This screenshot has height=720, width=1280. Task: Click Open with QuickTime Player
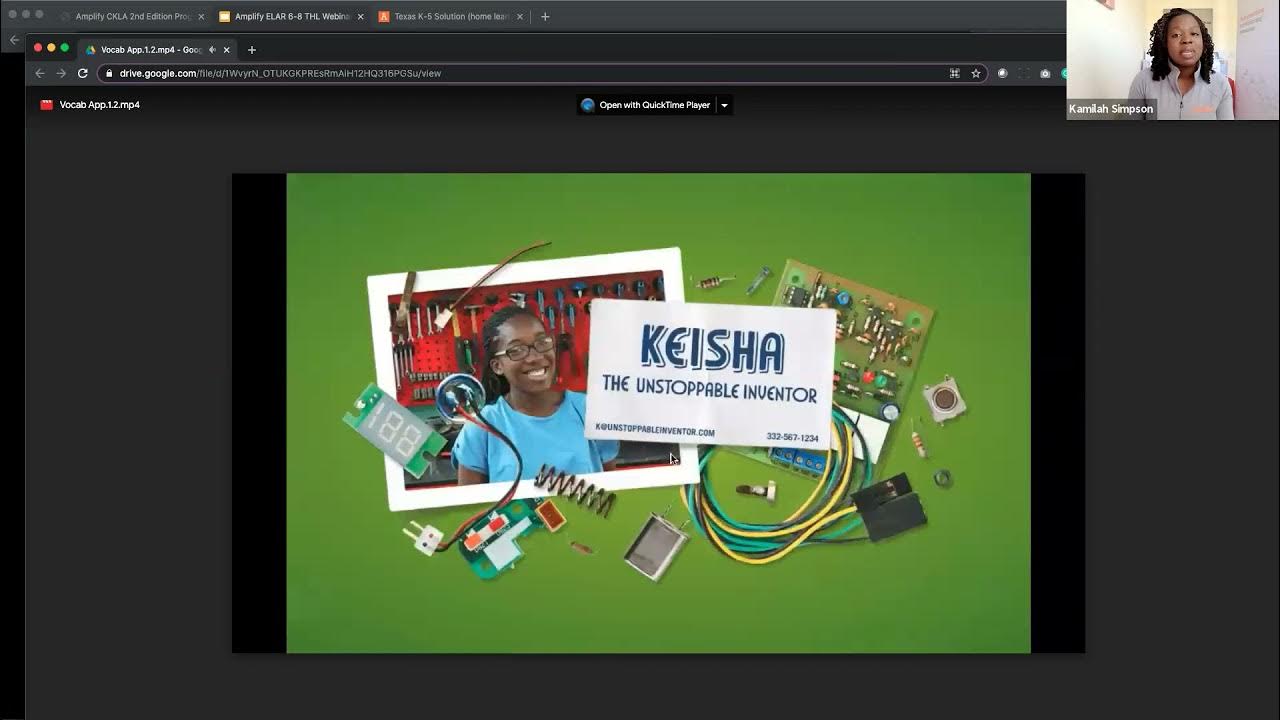coord(646,105)
